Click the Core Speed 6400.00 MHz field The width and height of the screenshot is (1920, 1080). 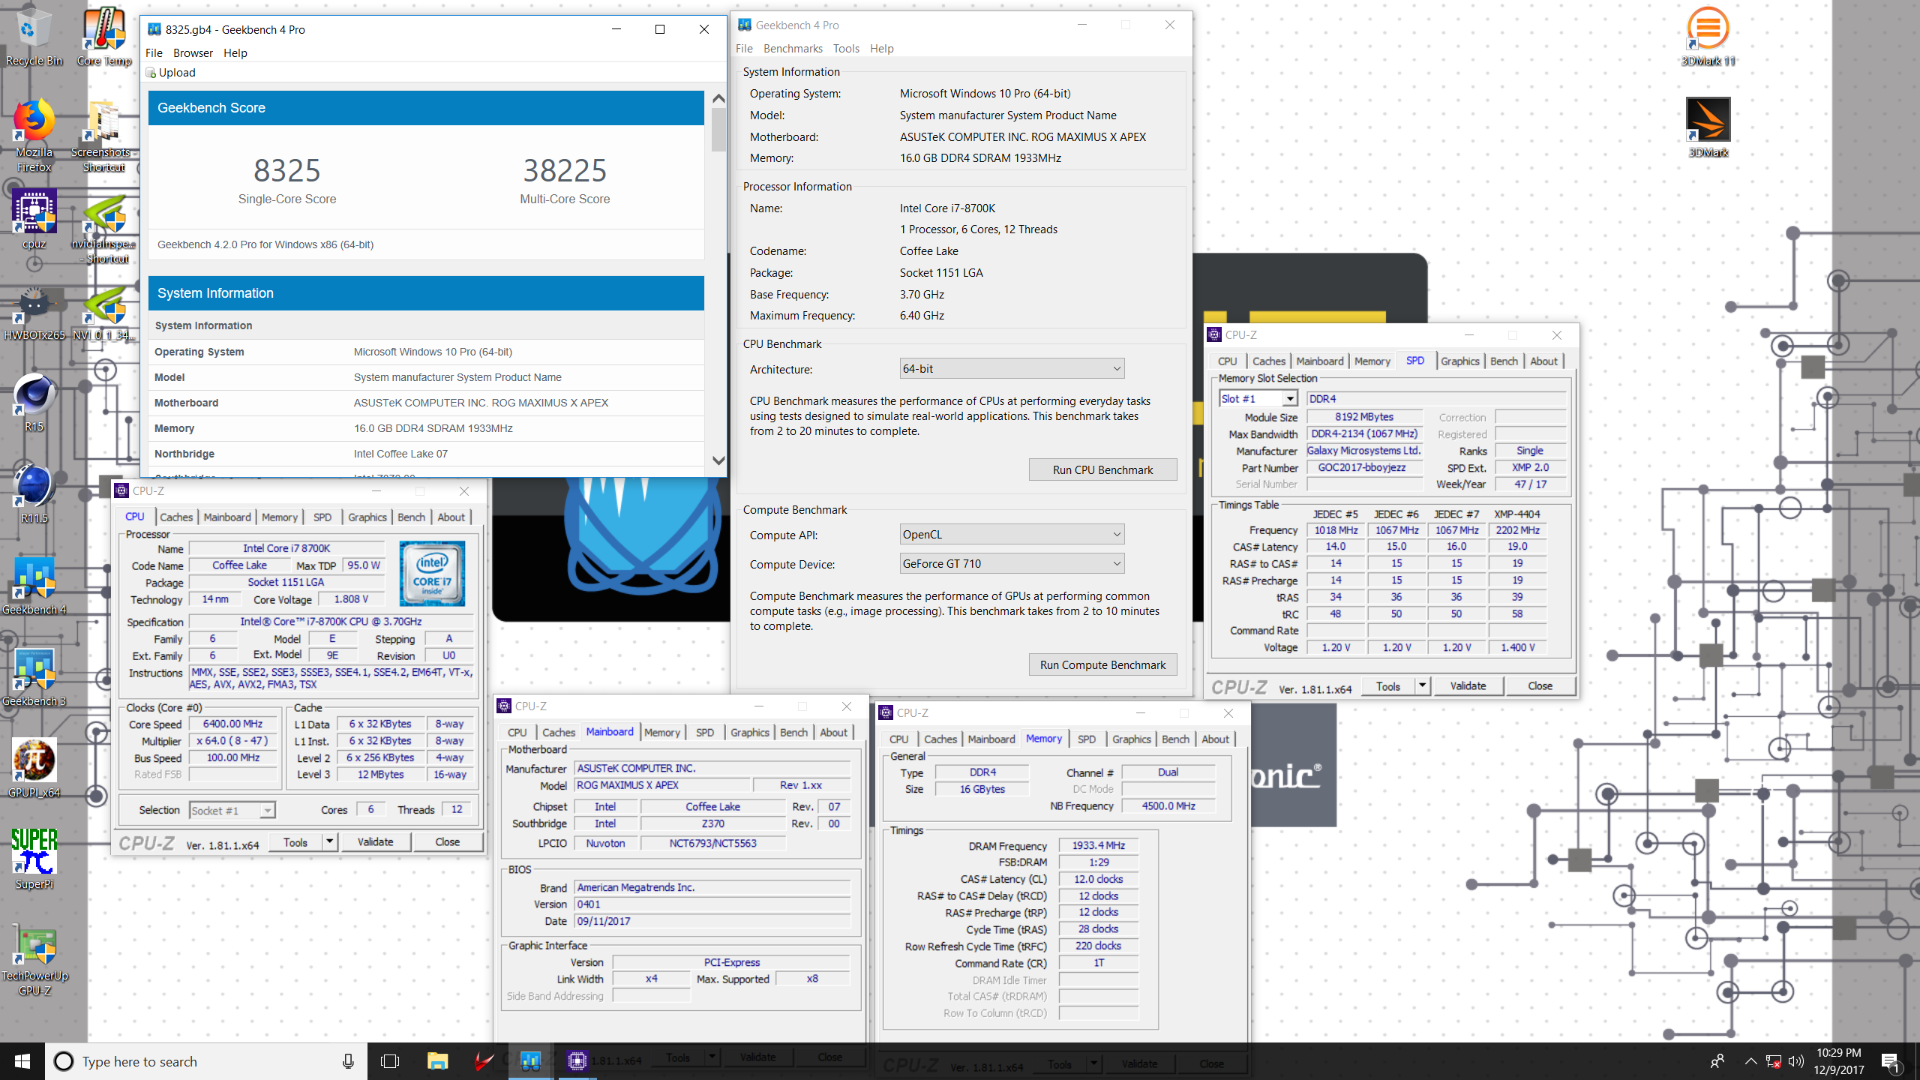click(x=233, y=724)
